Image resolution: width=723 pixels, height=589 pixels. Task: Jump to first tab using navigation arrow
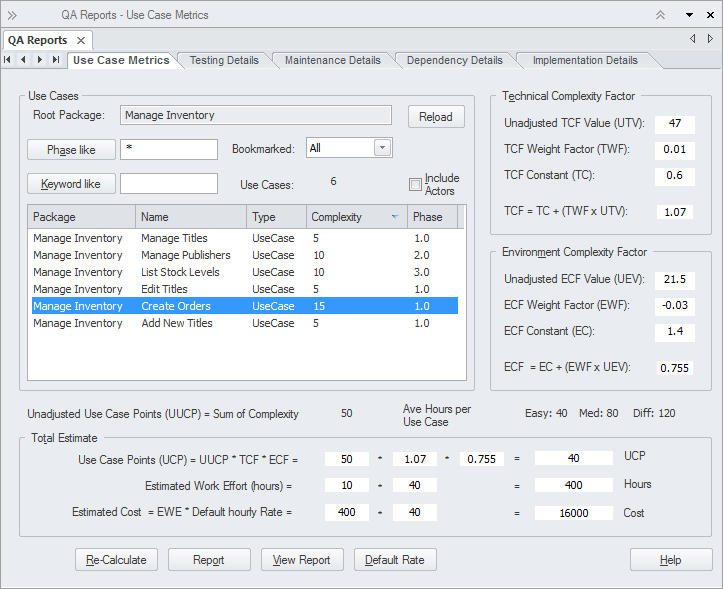pyautogui.click(x=9, y=60)
